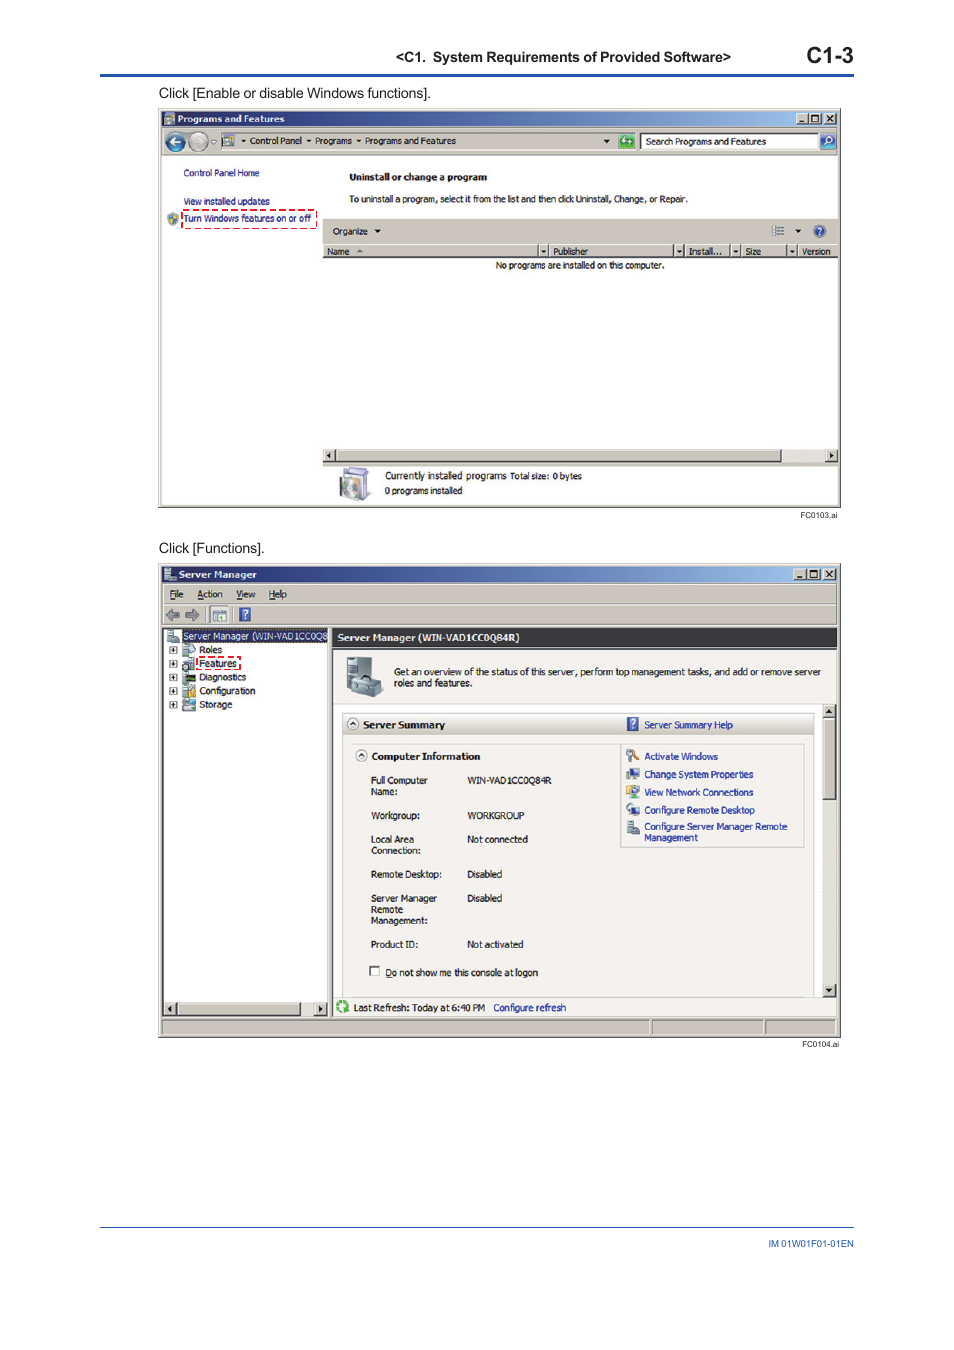954x1350 pixels.
Task: Click the Features icon in the tree
Action: pos(189,664)
